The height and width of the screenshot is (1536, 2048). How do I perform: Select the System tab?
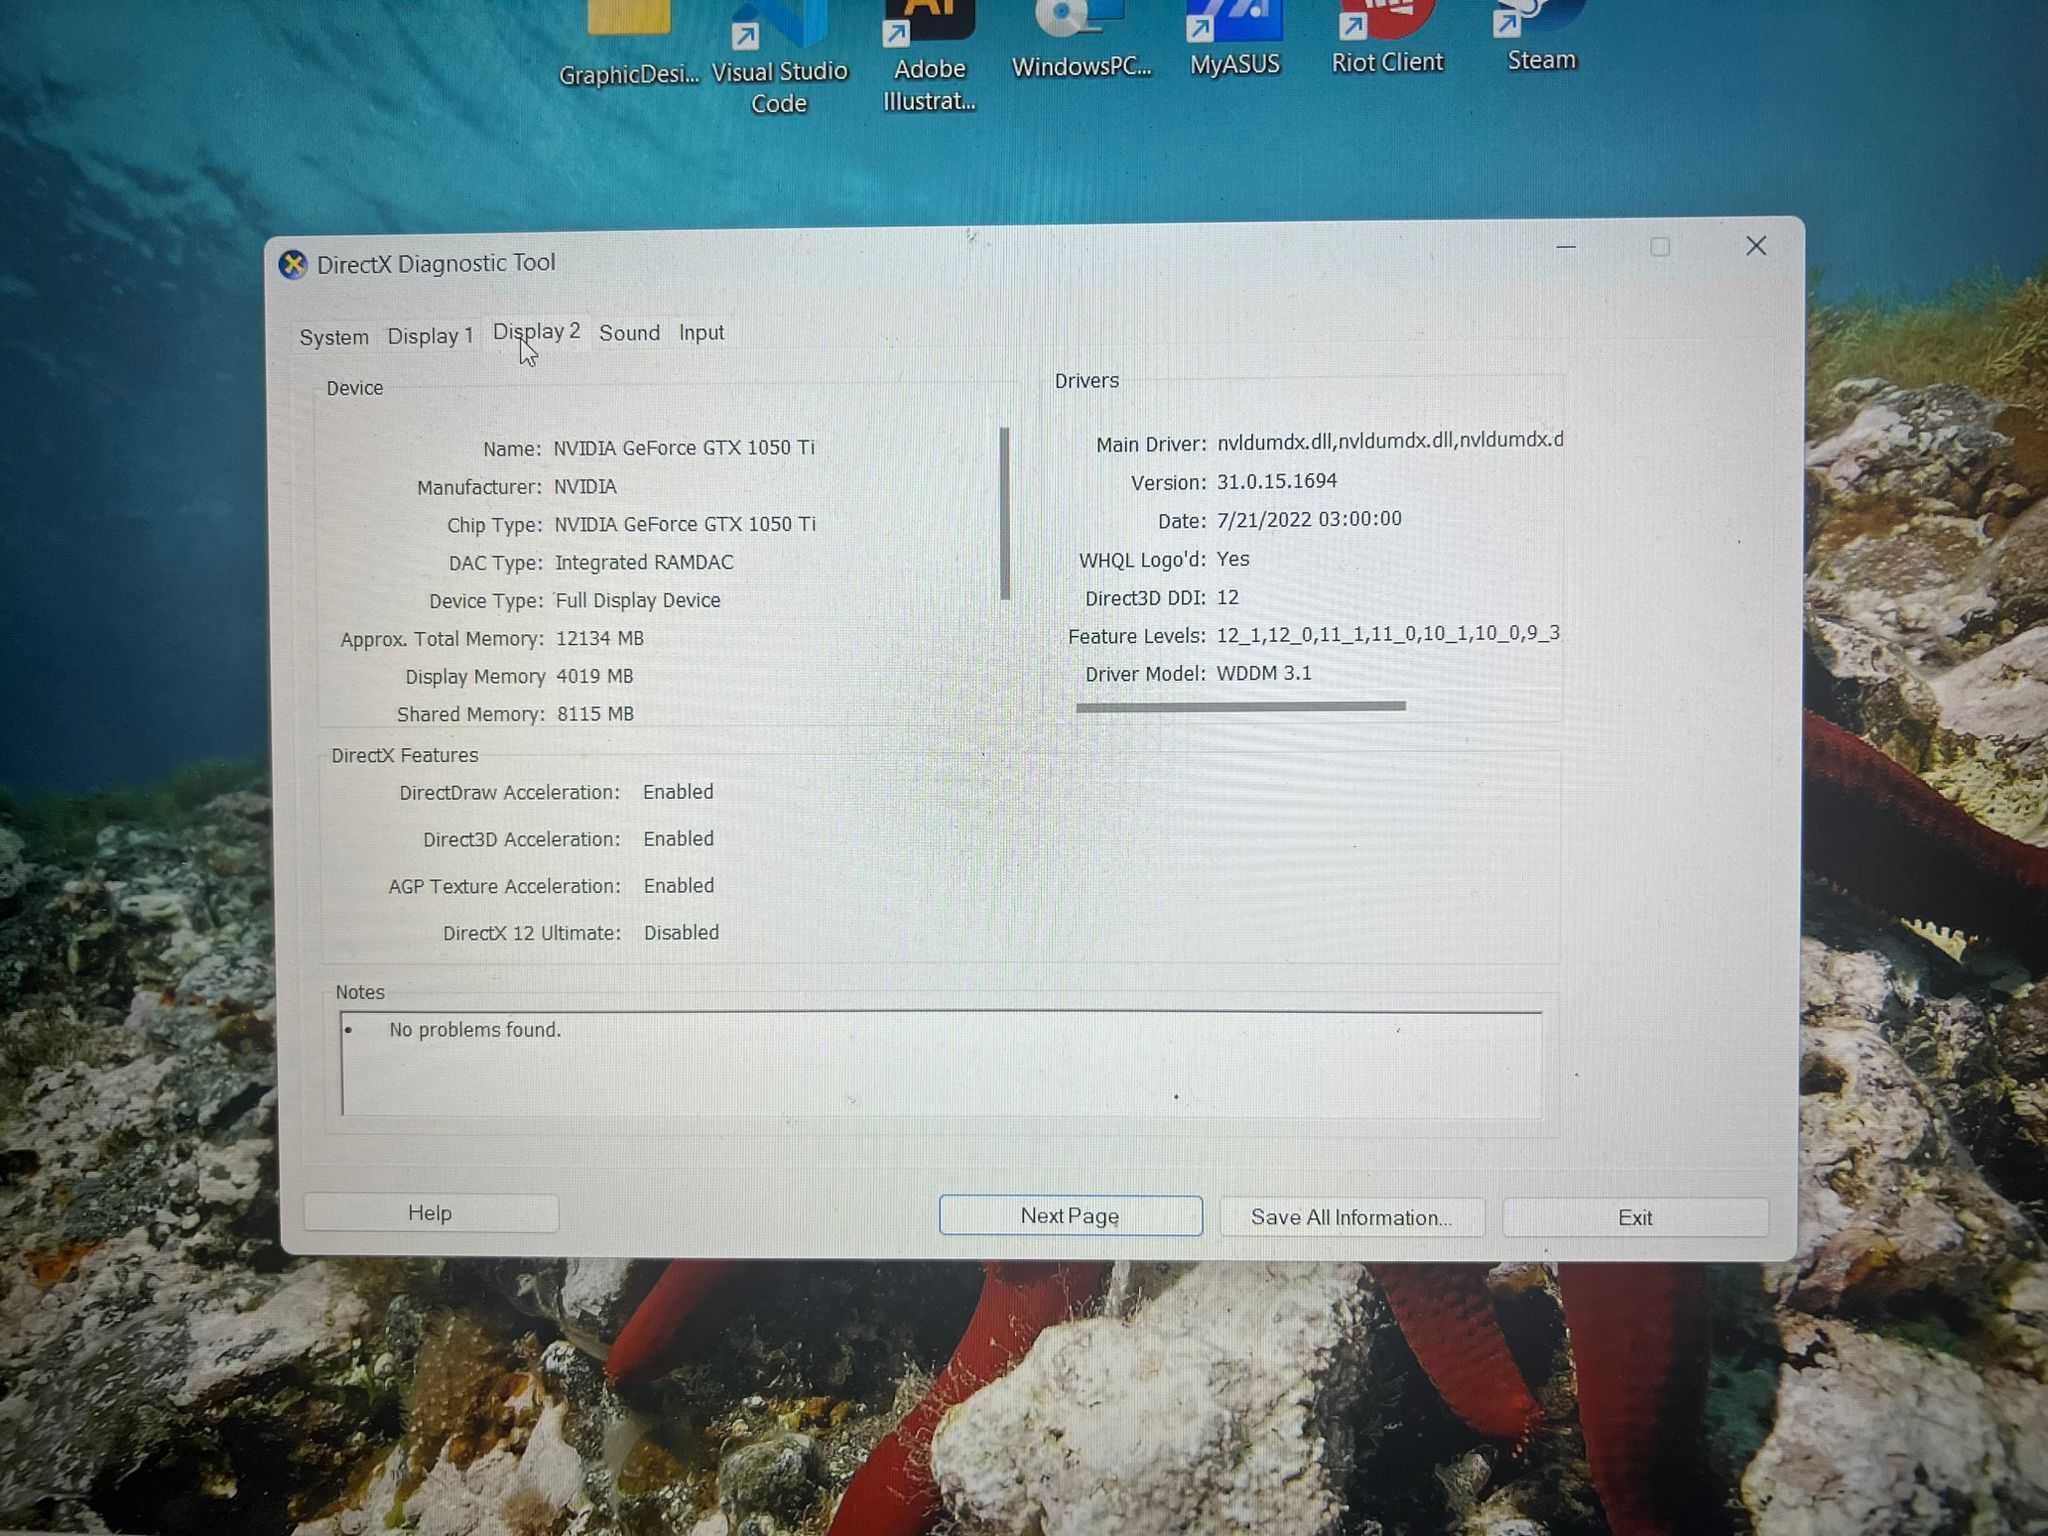334,334
